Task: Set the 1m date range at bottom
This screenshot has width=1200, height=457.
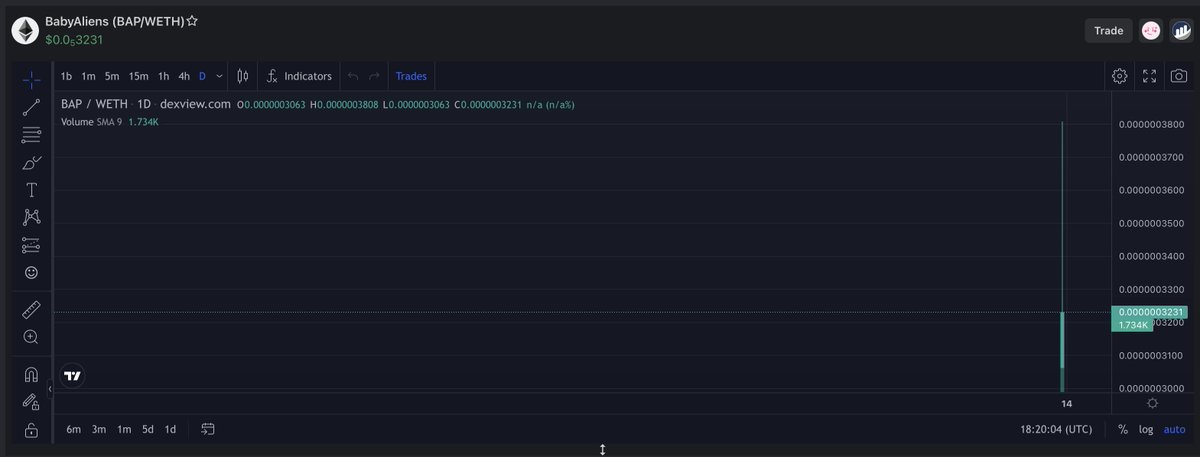Action: click(x=124, y=429)
